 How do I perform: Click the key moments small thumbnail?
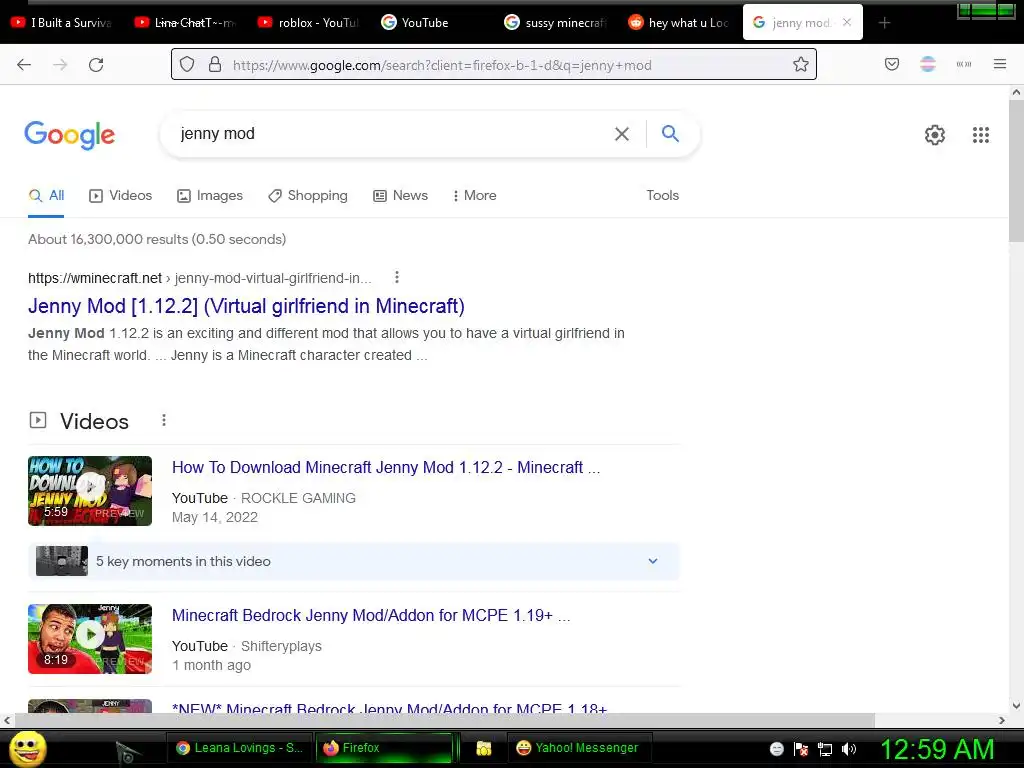62,561
